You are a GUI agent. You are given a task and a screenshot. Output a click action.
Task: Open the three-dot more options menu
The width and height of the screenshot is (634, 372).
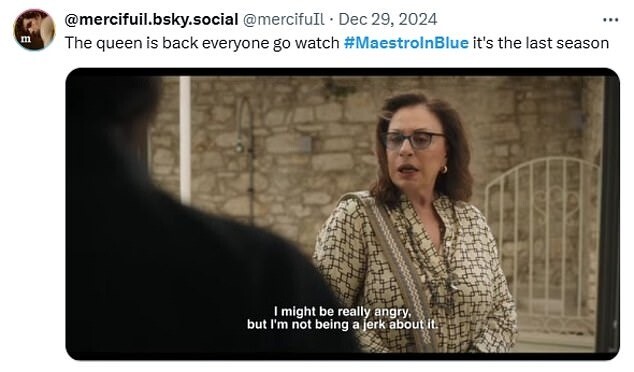point(610,20)
